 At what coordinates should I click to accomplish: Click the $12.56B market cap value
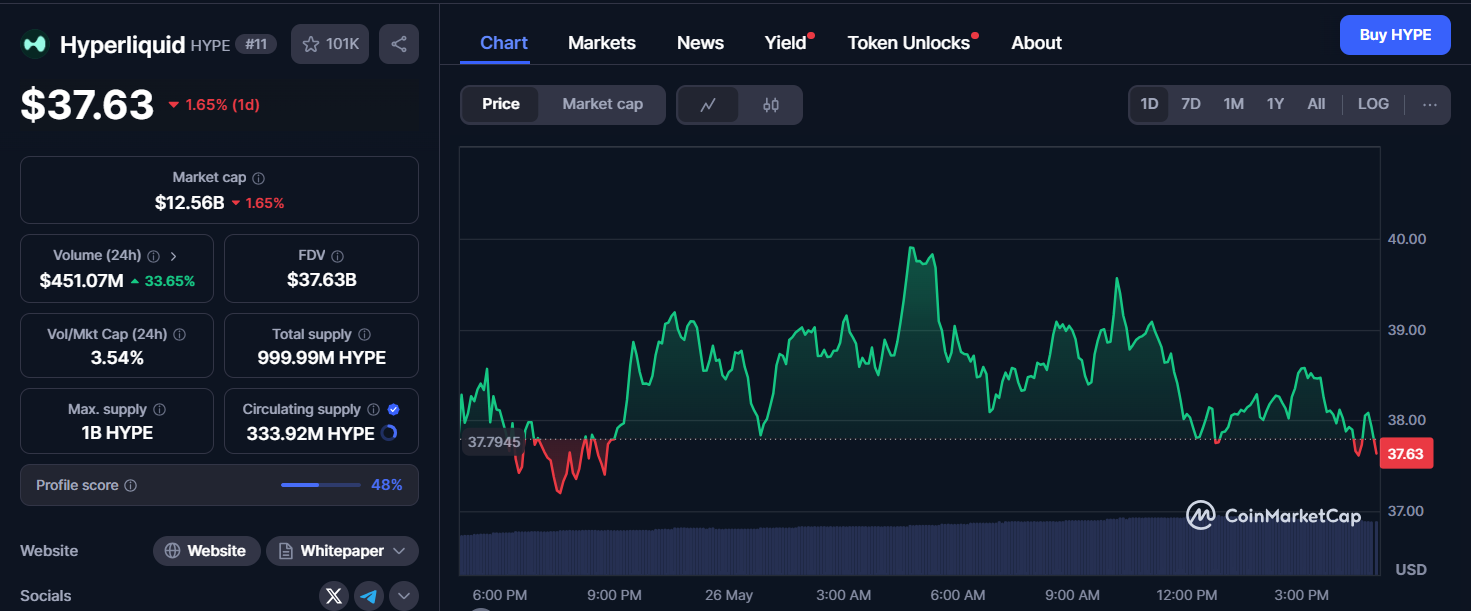tap(189, 203)
